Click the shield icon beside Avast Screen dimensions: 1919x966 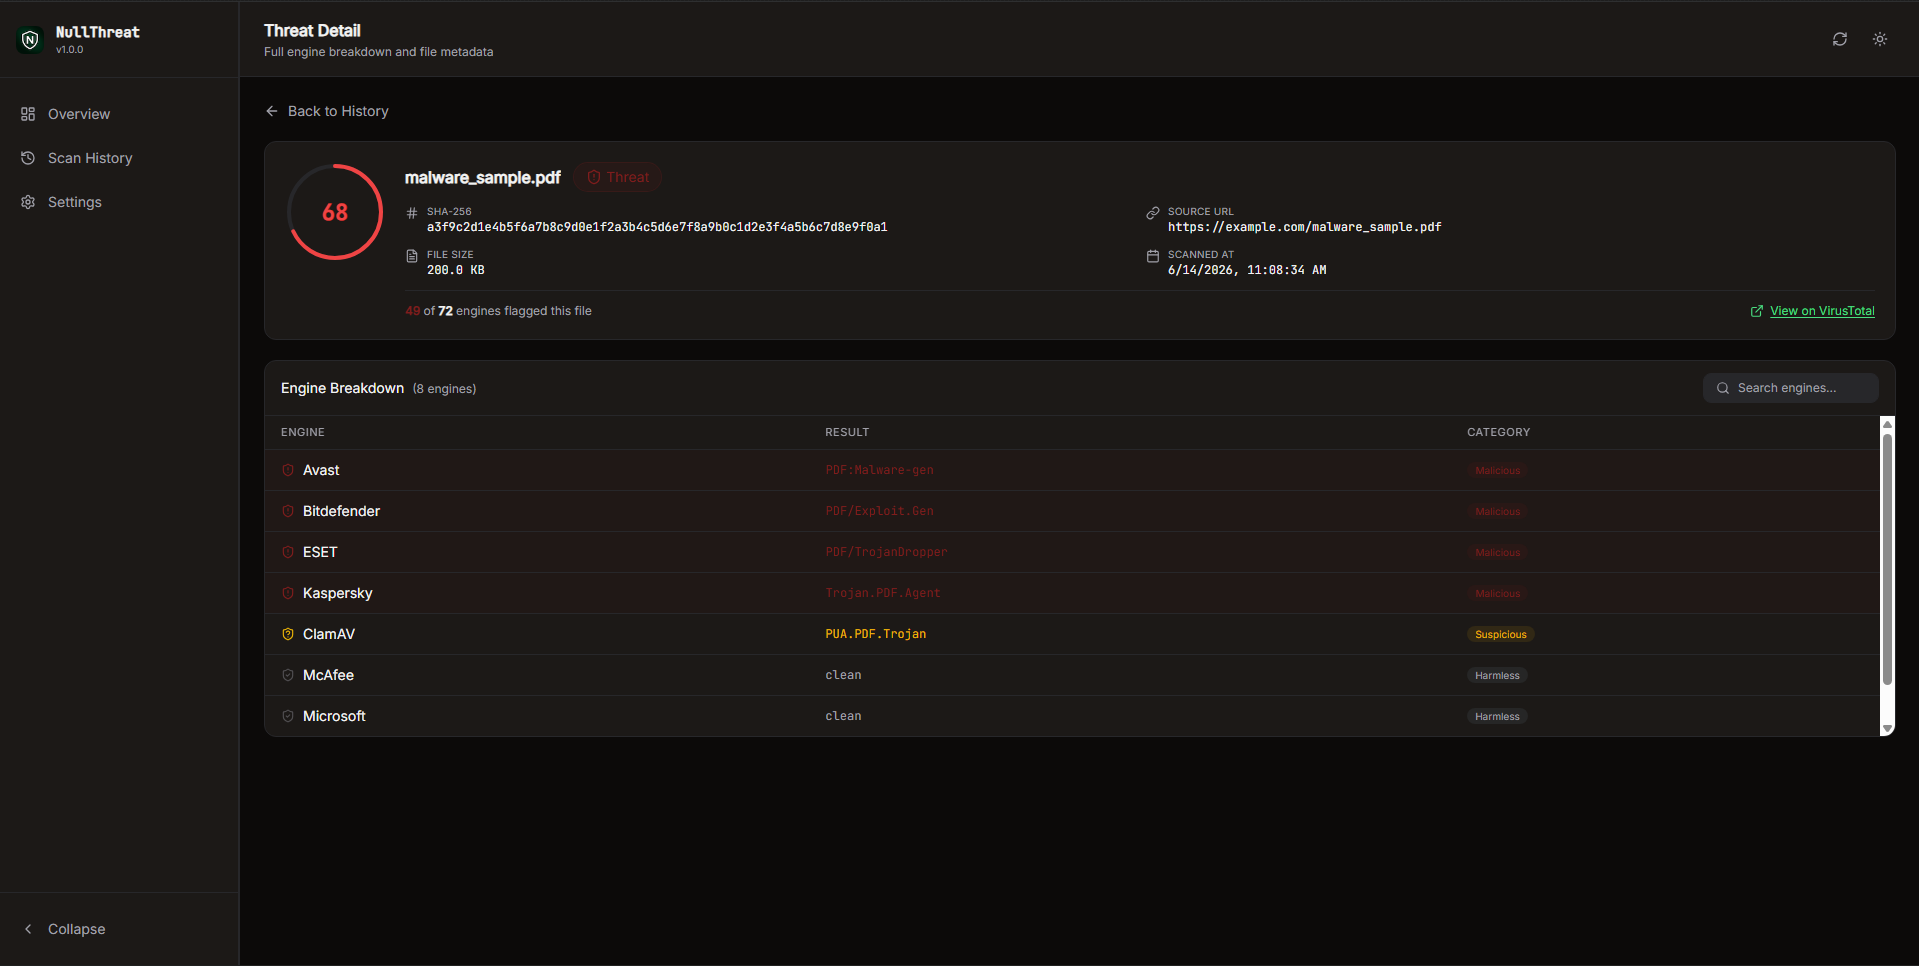click(x=288, y=470)
